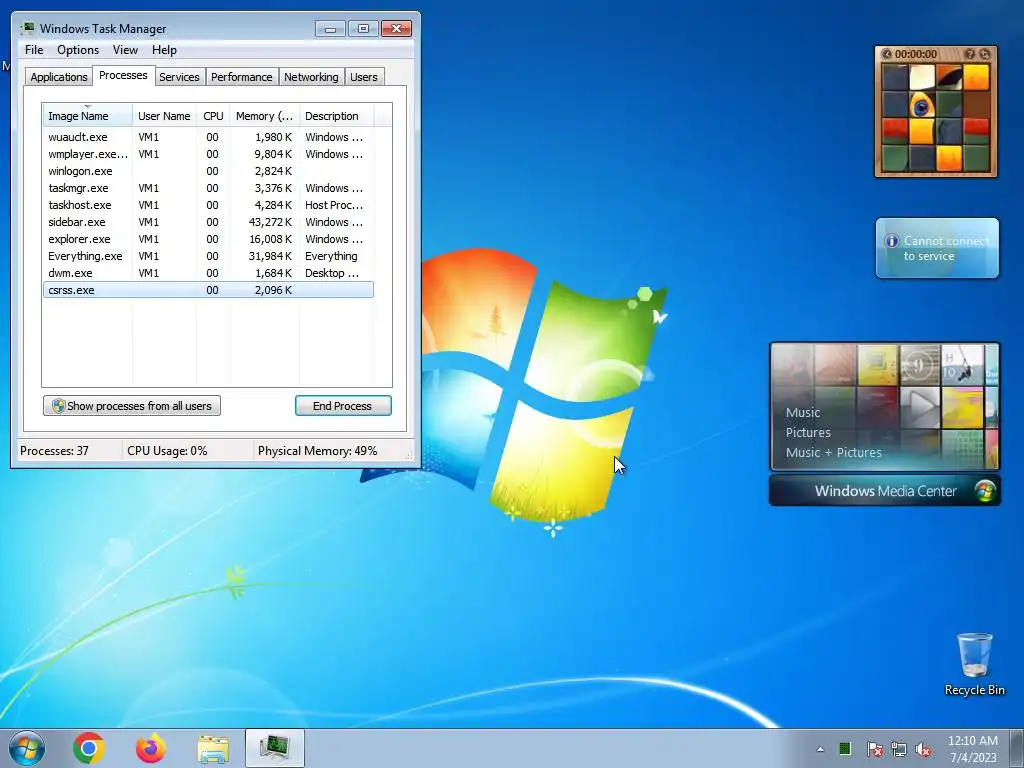Click the white puzzle tile

pyautogui.click(x=922, y=77)
